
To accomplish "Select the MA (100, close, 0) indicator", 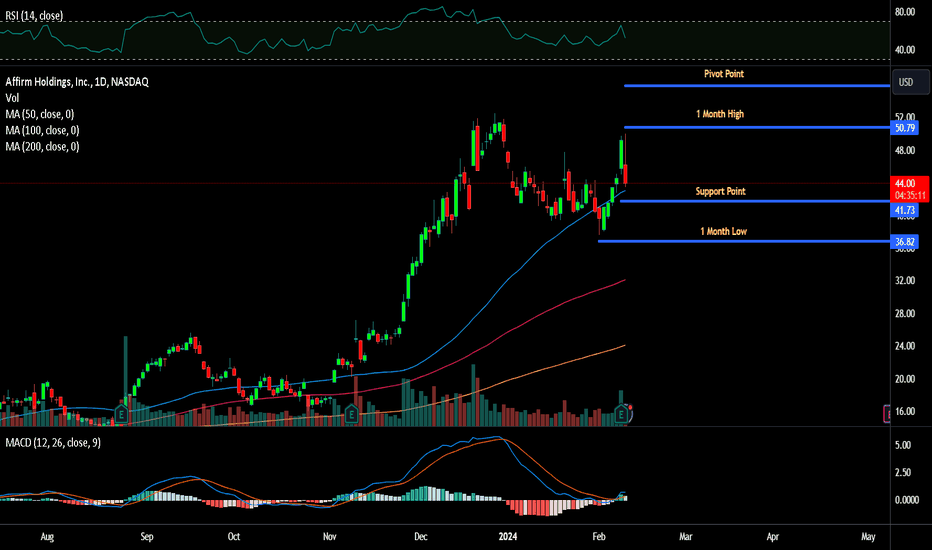I will click(42, 130).
